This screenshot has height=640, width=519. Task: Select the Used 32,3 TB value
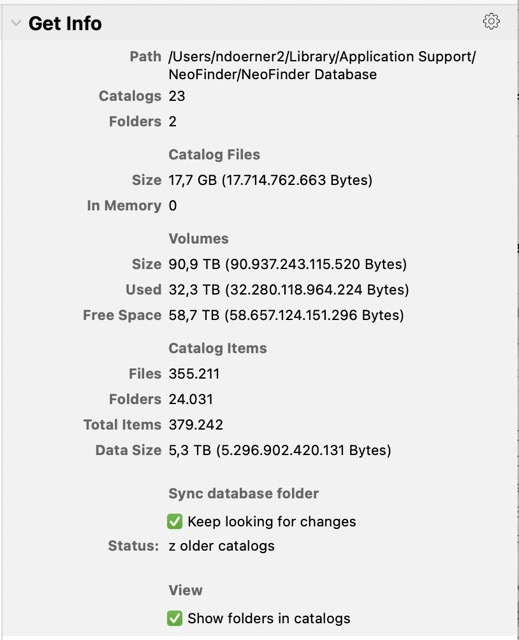pyautogui.click(x=289, y=290)
